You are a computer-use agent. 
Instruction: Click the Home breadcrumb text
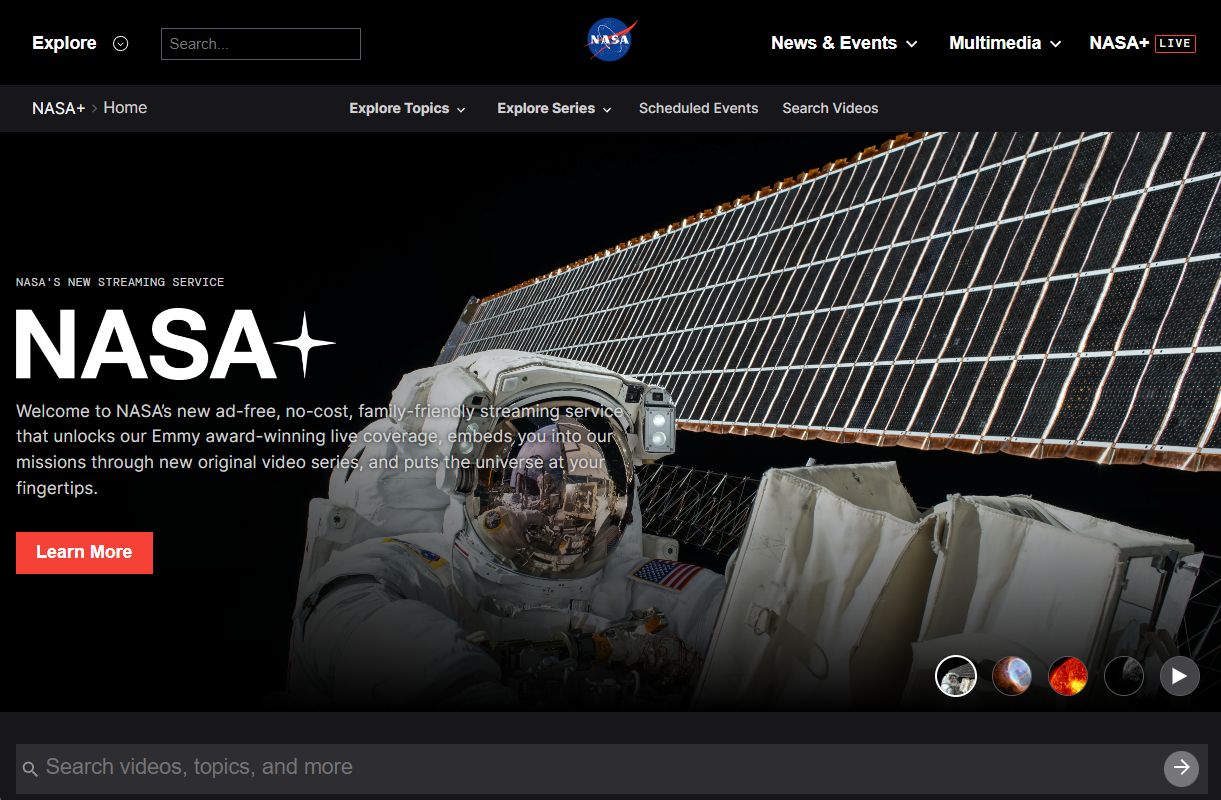click(x=125, y=108)
